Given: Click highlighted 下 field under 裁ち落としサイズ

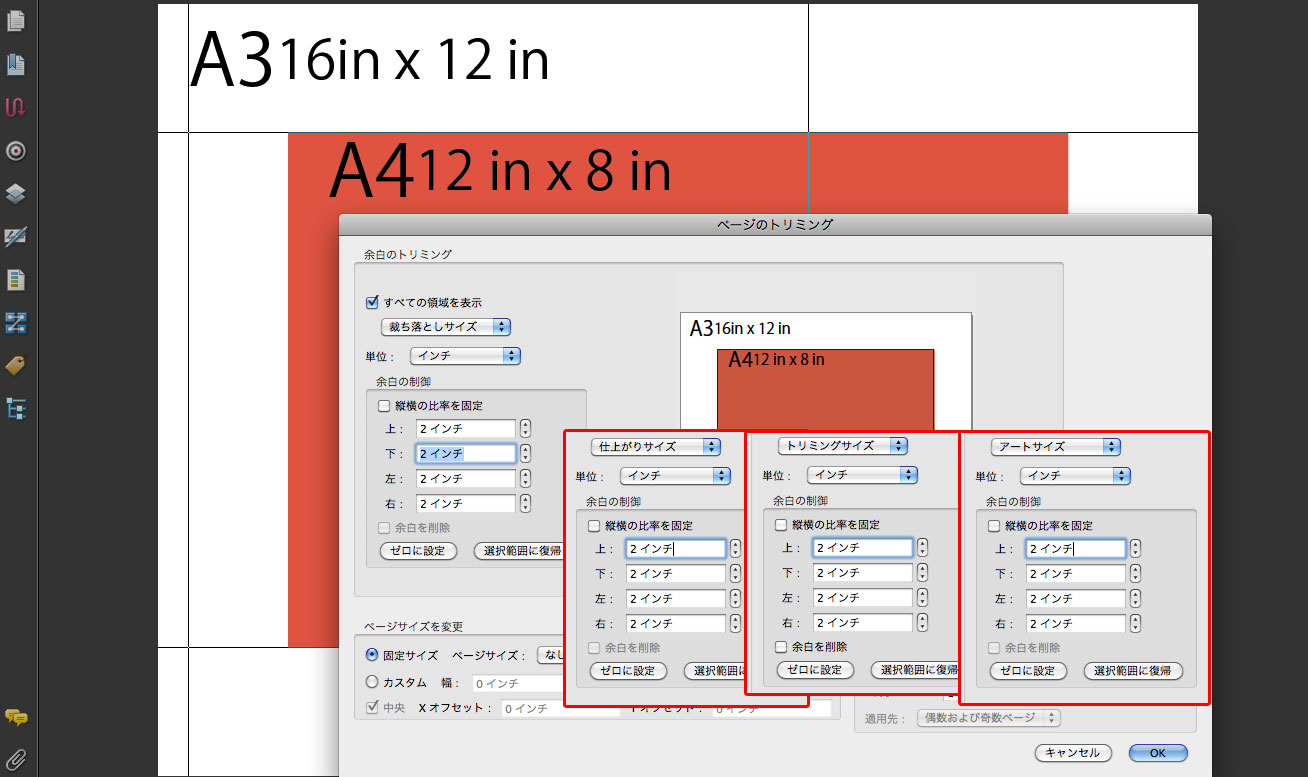Looking at the screenshot, I should coord(466,453).
